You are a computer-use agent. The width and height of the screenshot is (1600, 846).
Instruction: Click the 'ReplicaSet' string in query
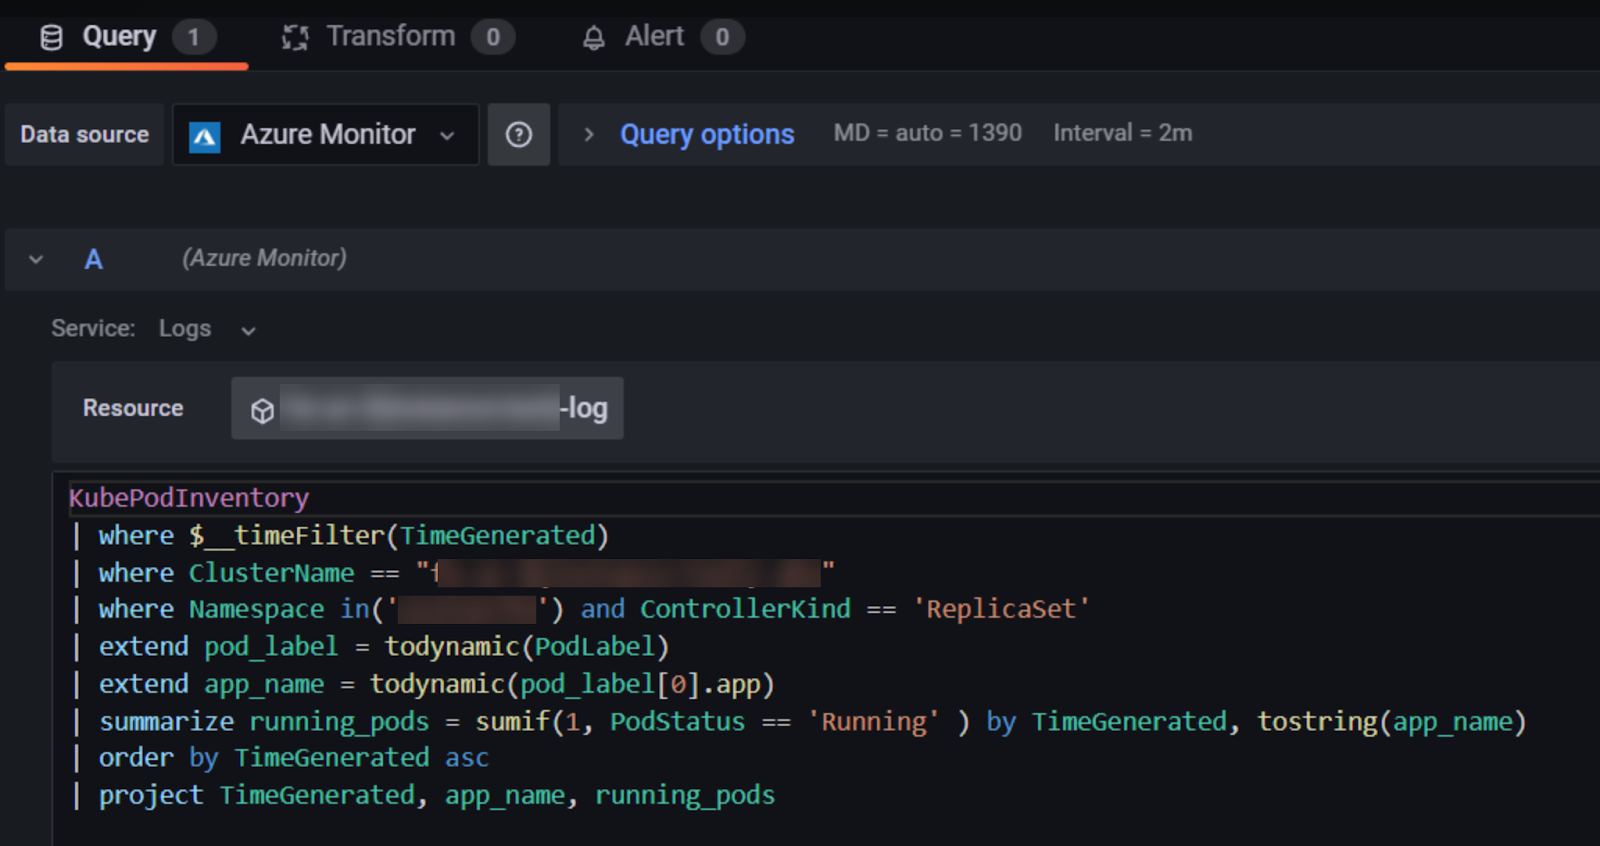pyautogui.click(x=1001, y=609)
